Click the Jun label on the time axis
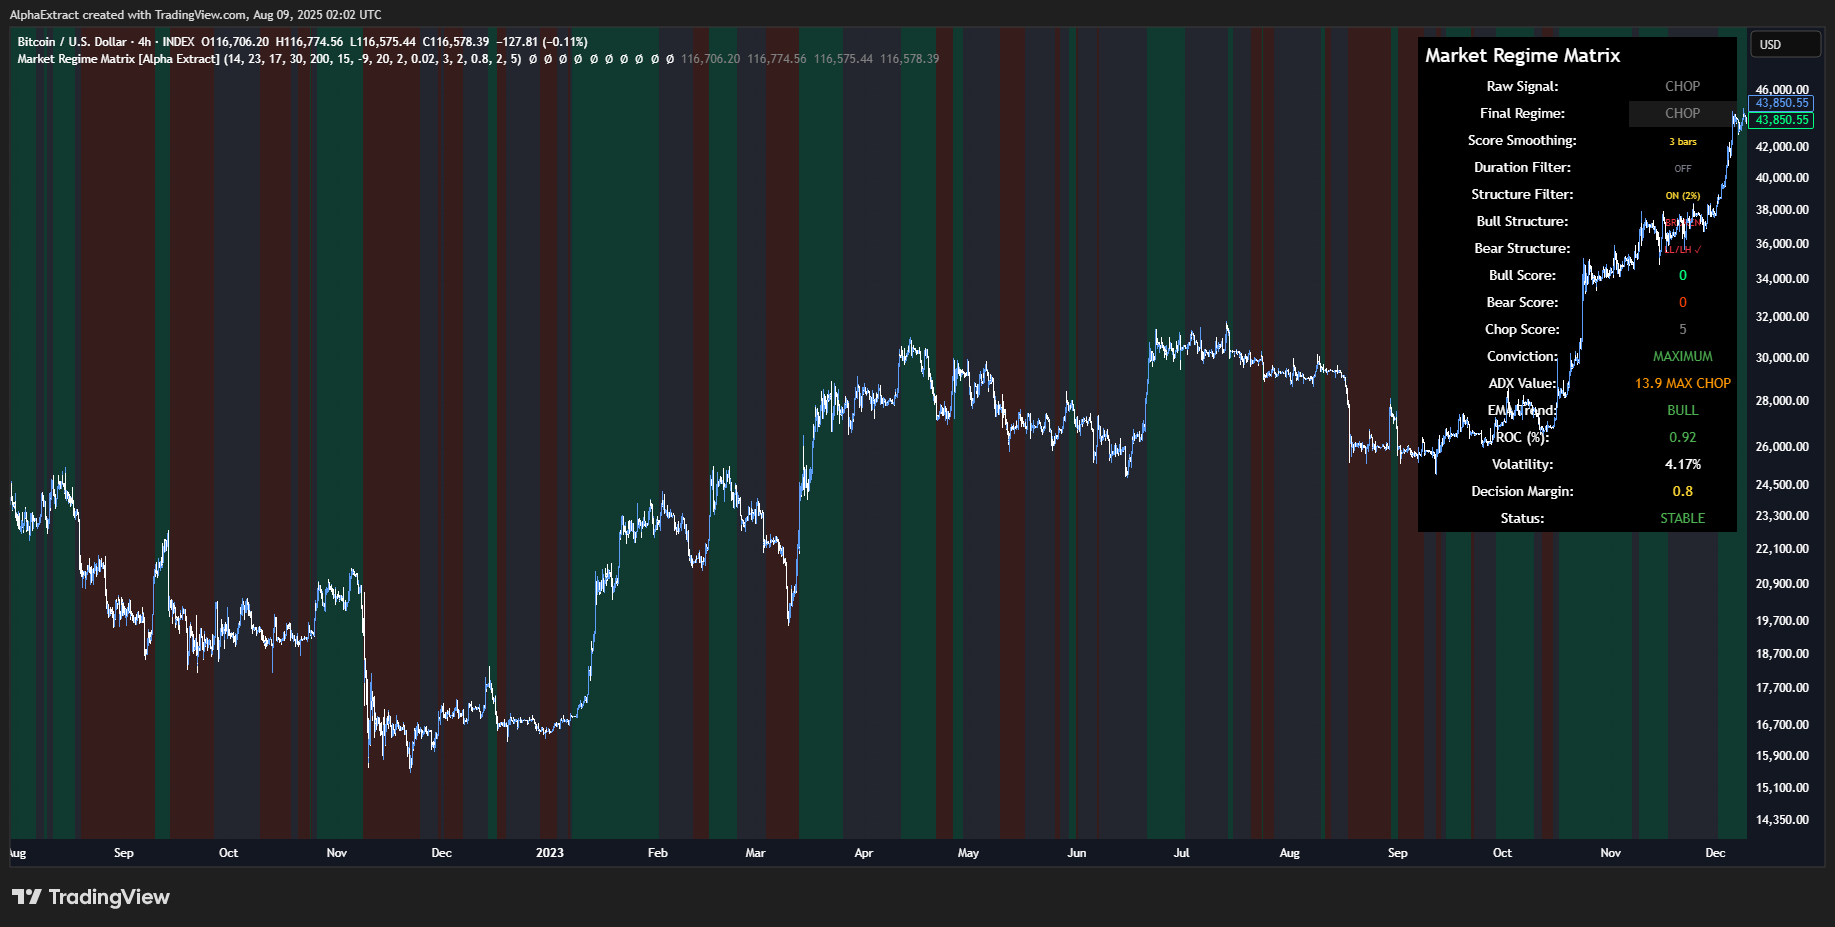Screen dimensions: 1835x927 click(1076, 853)
